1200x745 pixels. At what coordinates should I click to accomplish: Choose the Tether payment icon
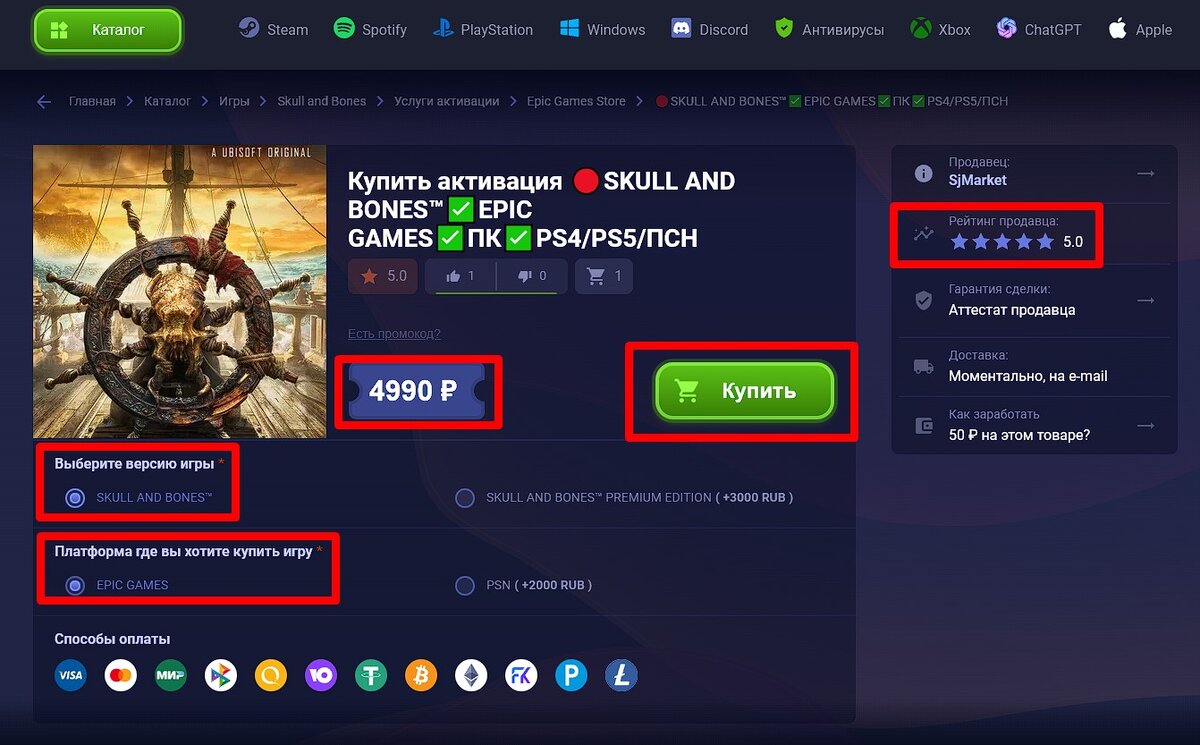coord(371,676)
